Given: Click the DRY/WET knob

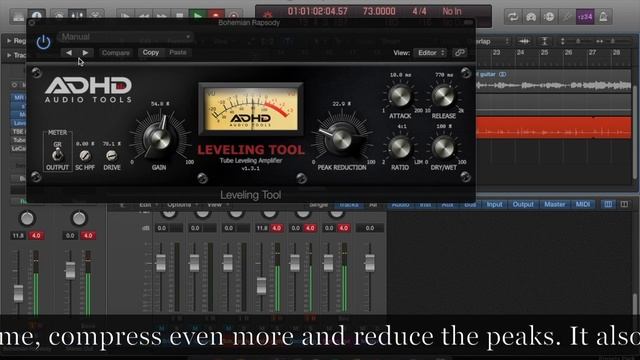Looking at the screenshot, I should tap(444, 147).
